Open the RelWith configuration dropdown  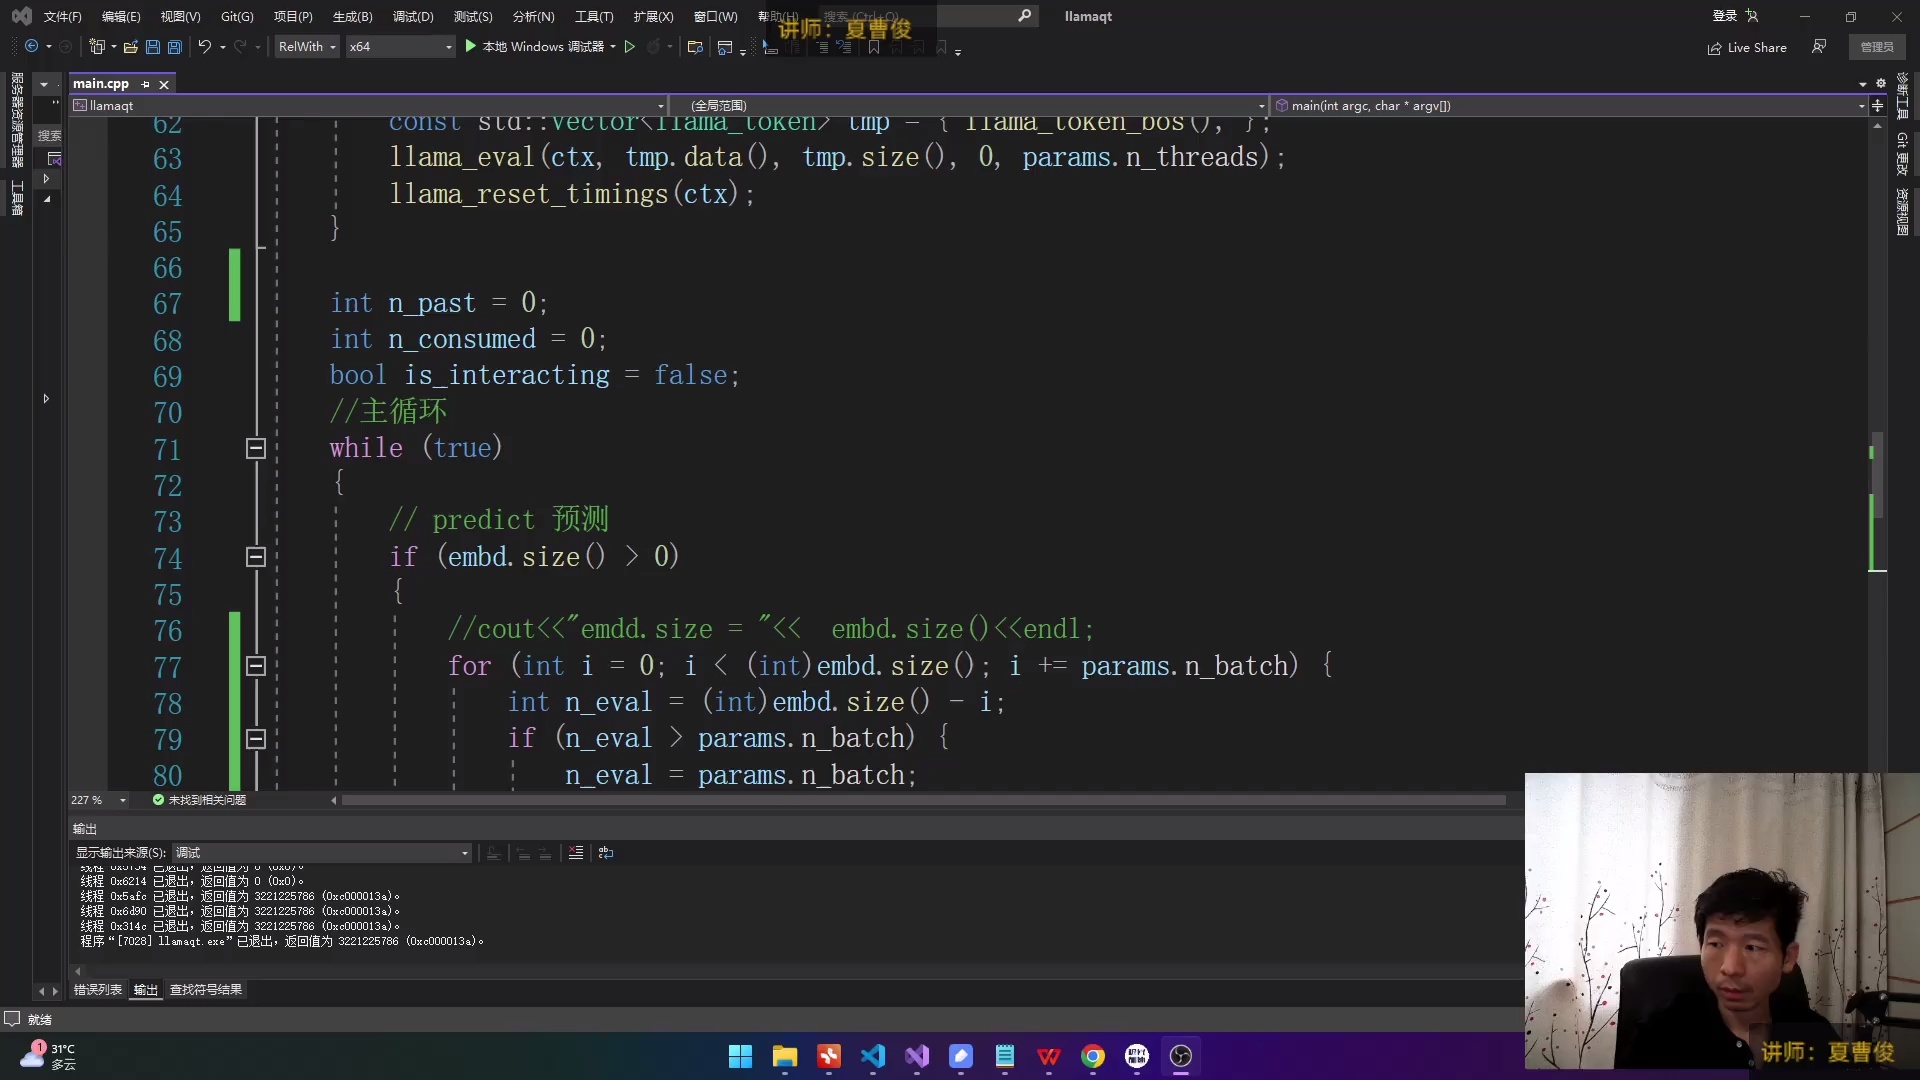coord(306,46)
